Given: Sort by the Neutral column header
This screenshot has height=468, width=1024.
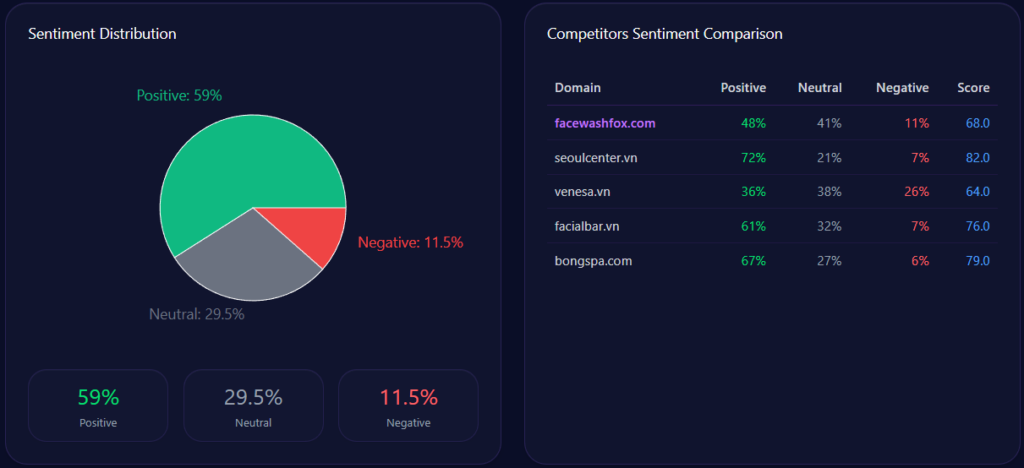Looking at the screenshot, I should (x=819, y=88).
